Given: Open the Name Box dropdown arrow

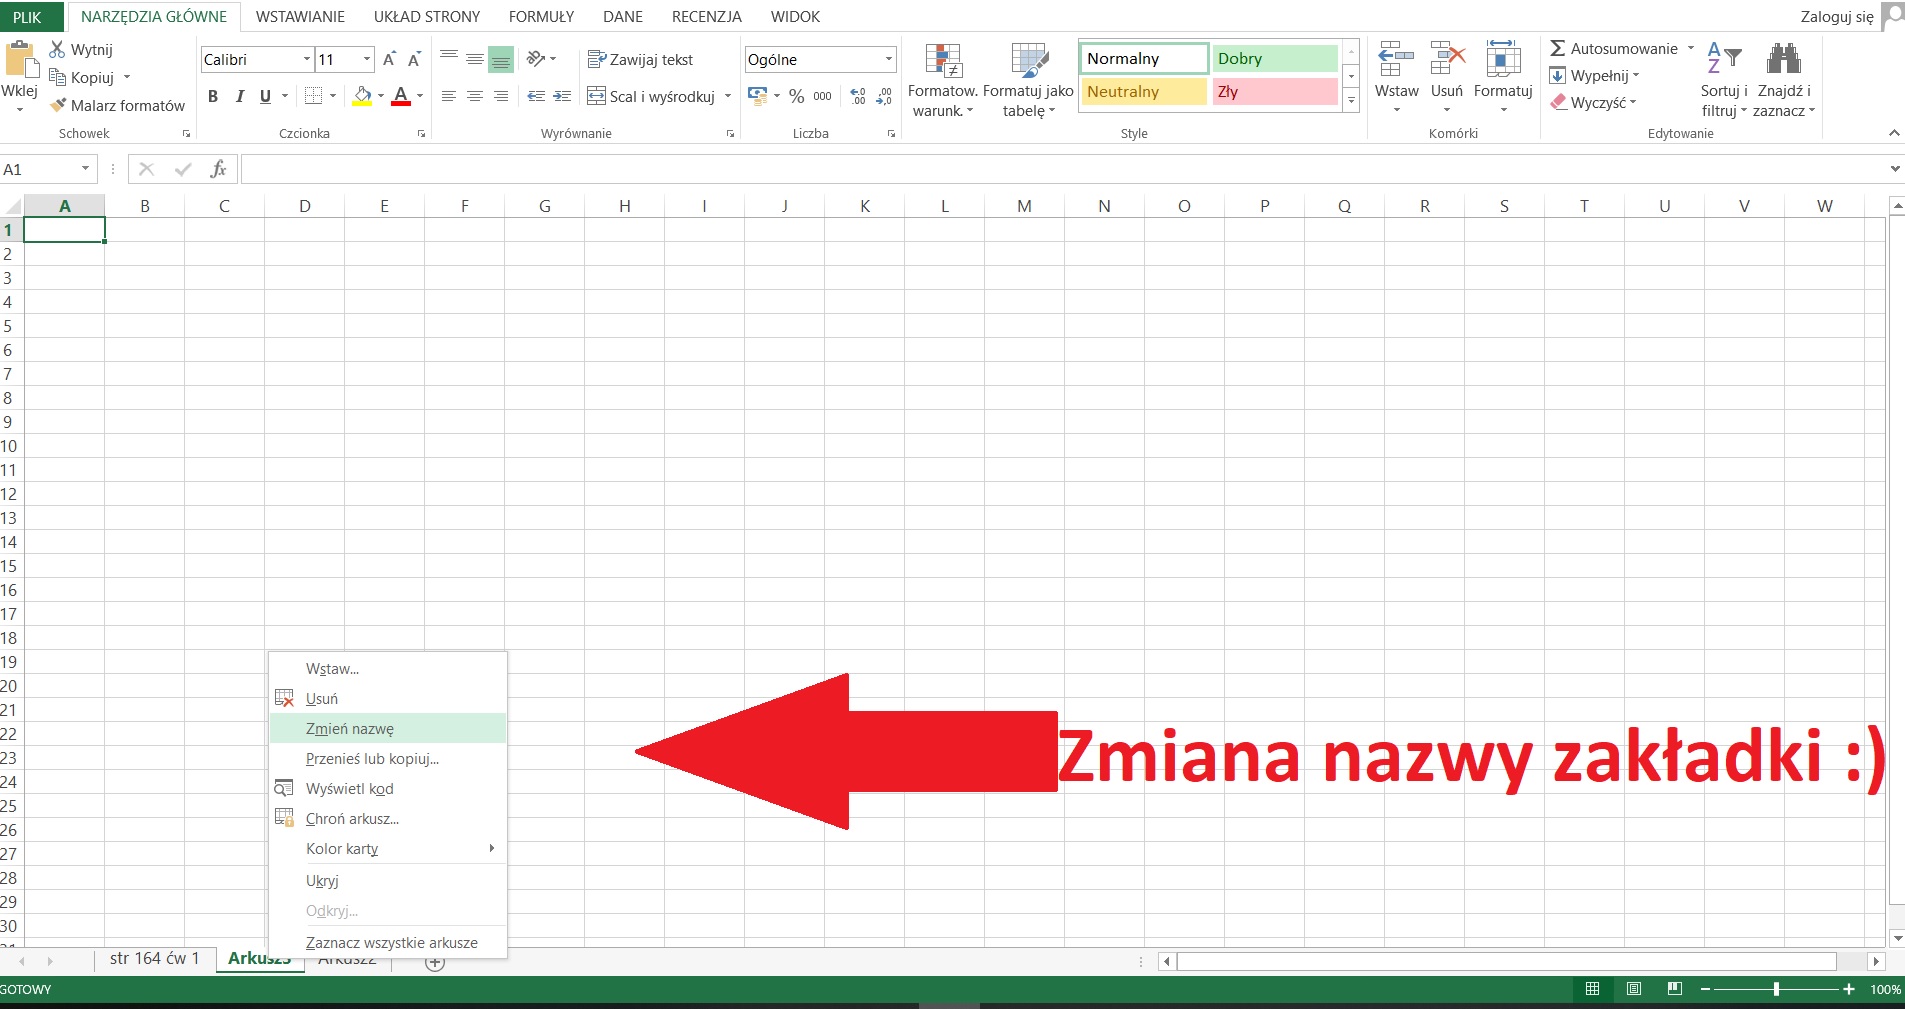Looking at the screenshot, I should [85, 169].
